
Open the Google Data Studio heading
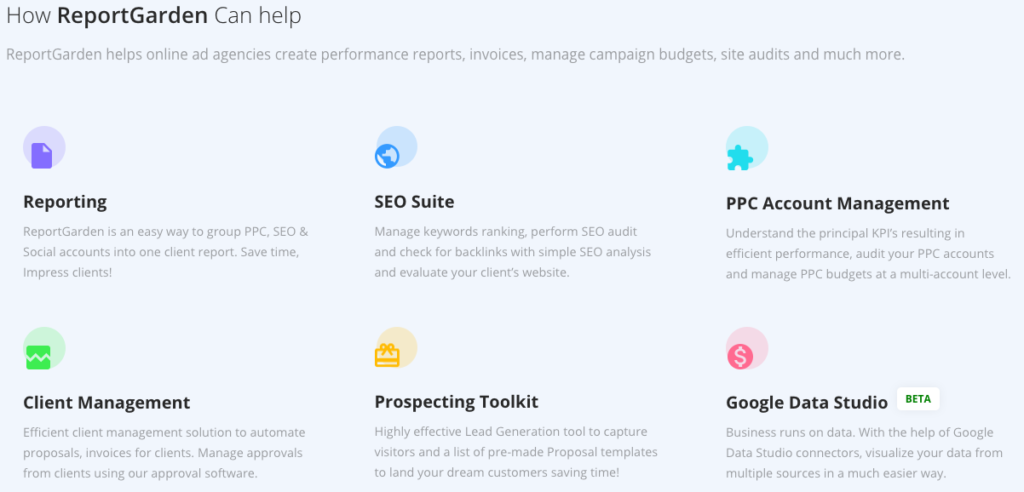pyautogui.click(x=807, y=403)
